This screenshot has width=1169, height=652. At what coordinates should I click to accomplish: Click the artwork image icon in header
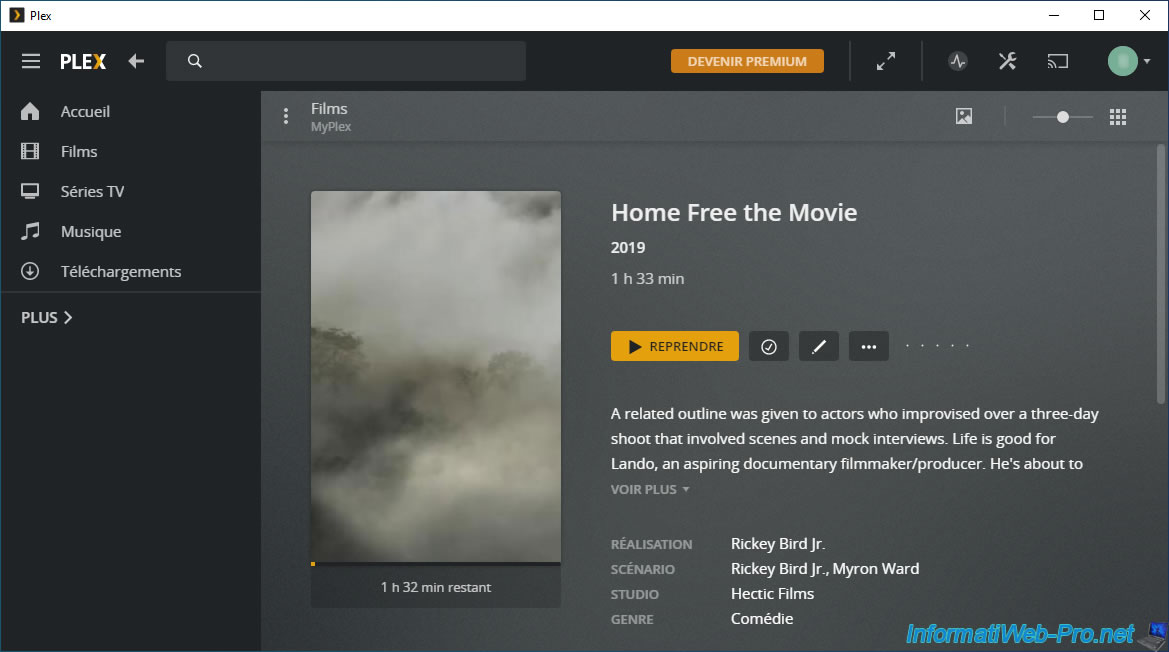click(964, 117)
